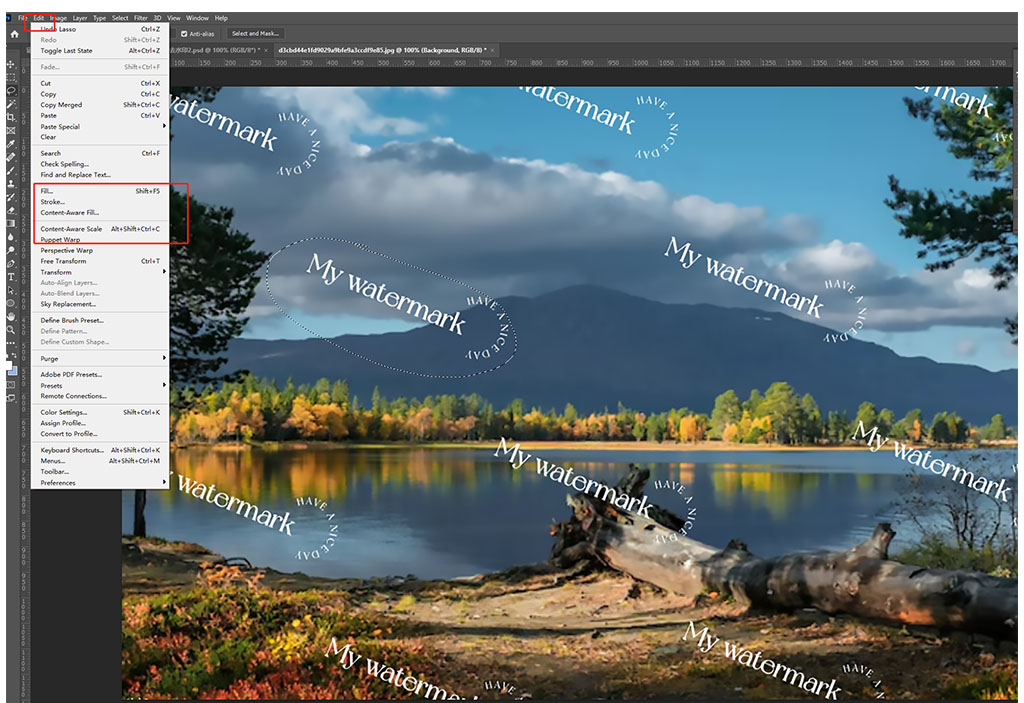Choose Free Transform menu item
Viewport: 1024px width, 703px height.
click(100, 261)
